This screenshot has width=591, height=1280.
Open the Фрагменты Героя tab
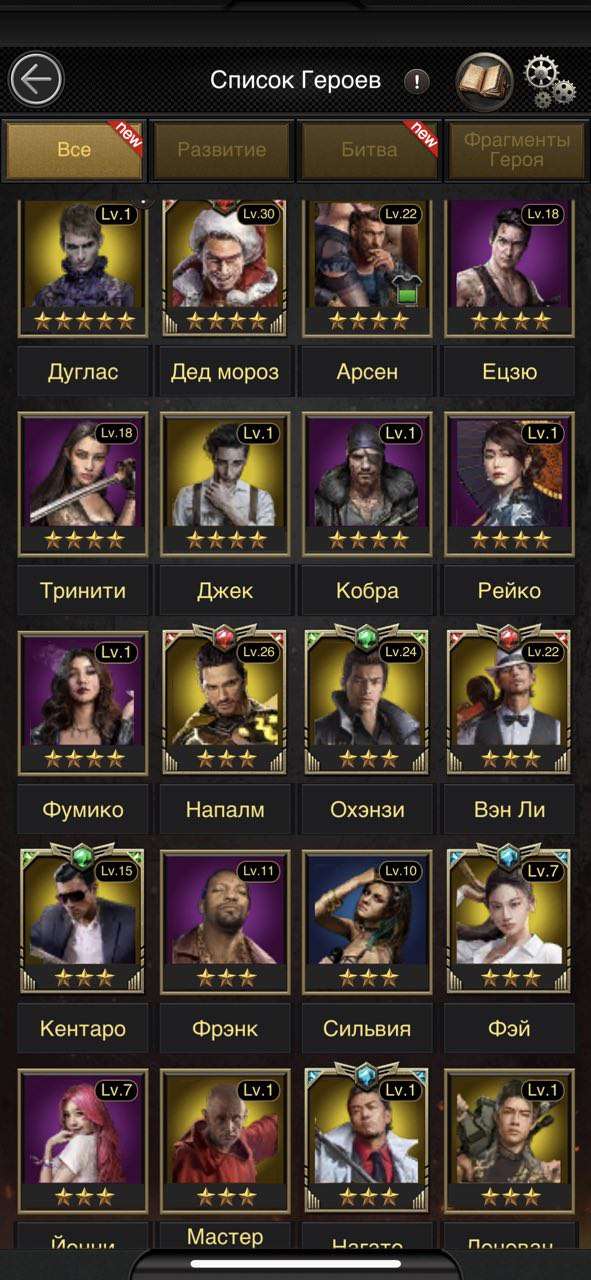coord(516,150)
